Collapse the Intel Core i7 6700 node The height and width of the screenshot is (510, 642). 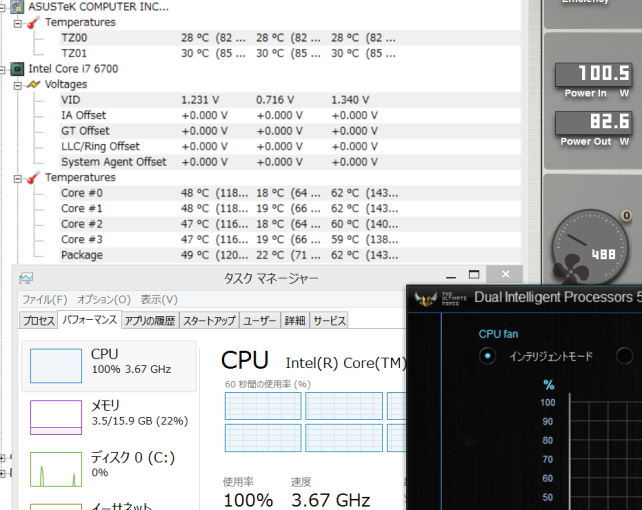click(x=2, y=70)
